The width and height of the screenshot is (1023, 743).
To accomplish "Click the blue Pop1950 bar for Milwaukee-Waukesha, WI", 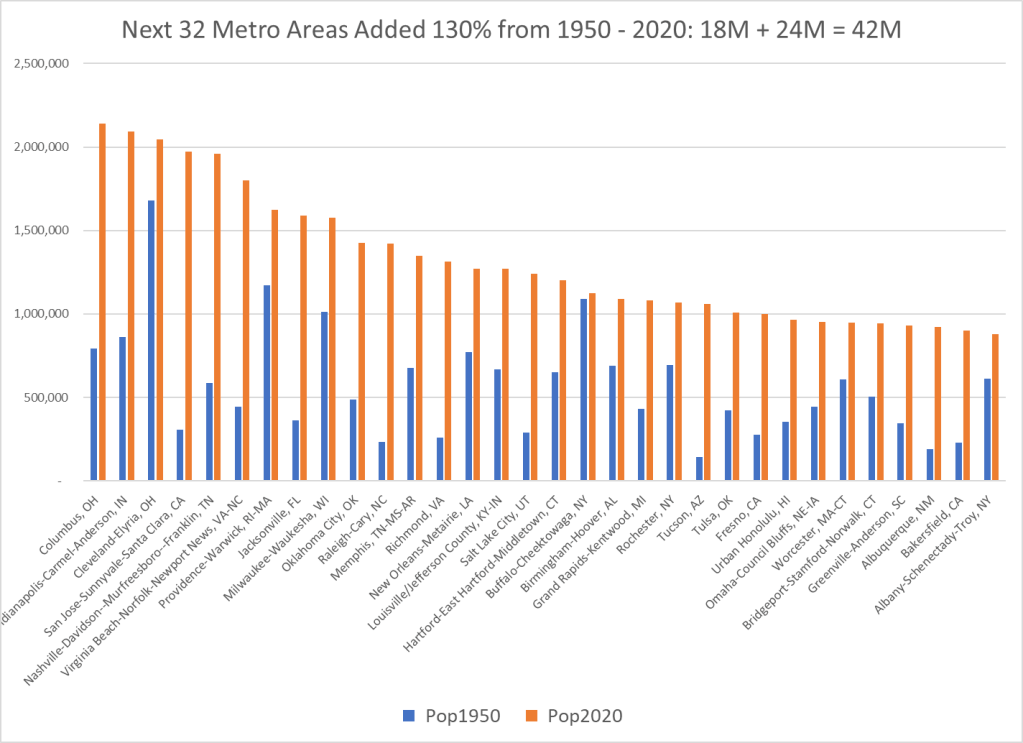I will (x=324, y=396).
